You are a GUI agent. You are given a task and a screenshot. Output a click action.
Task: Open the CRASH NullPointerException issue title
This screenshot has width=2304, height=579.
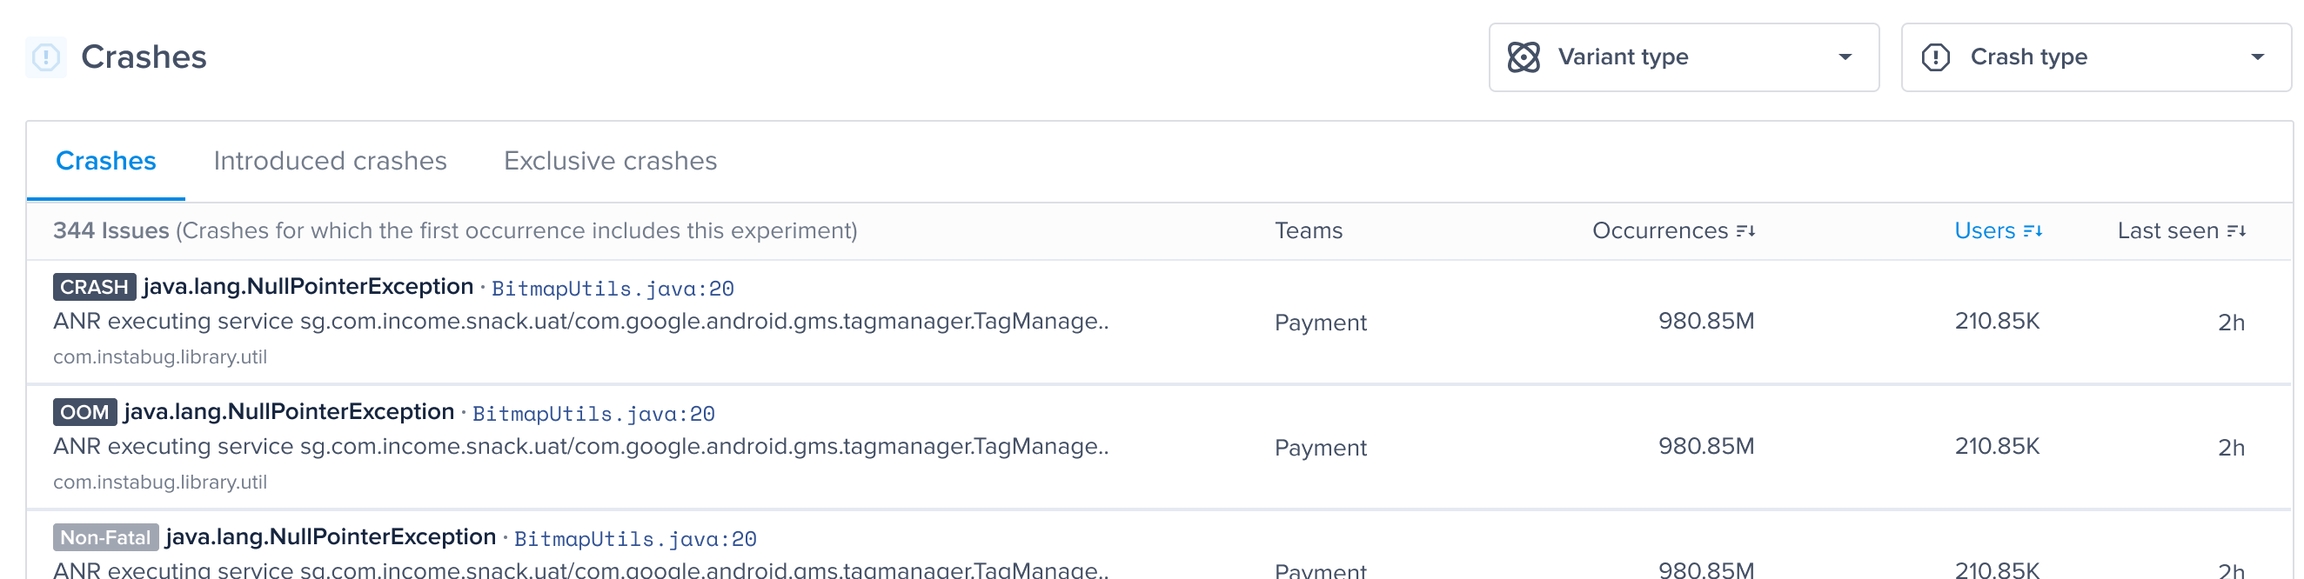click(308, 287)
